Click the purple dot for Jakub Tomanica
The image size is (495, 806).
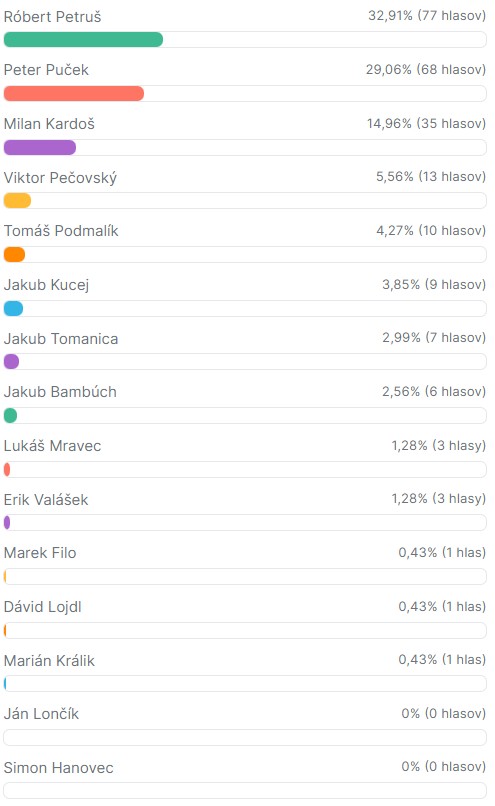(11, 361)
